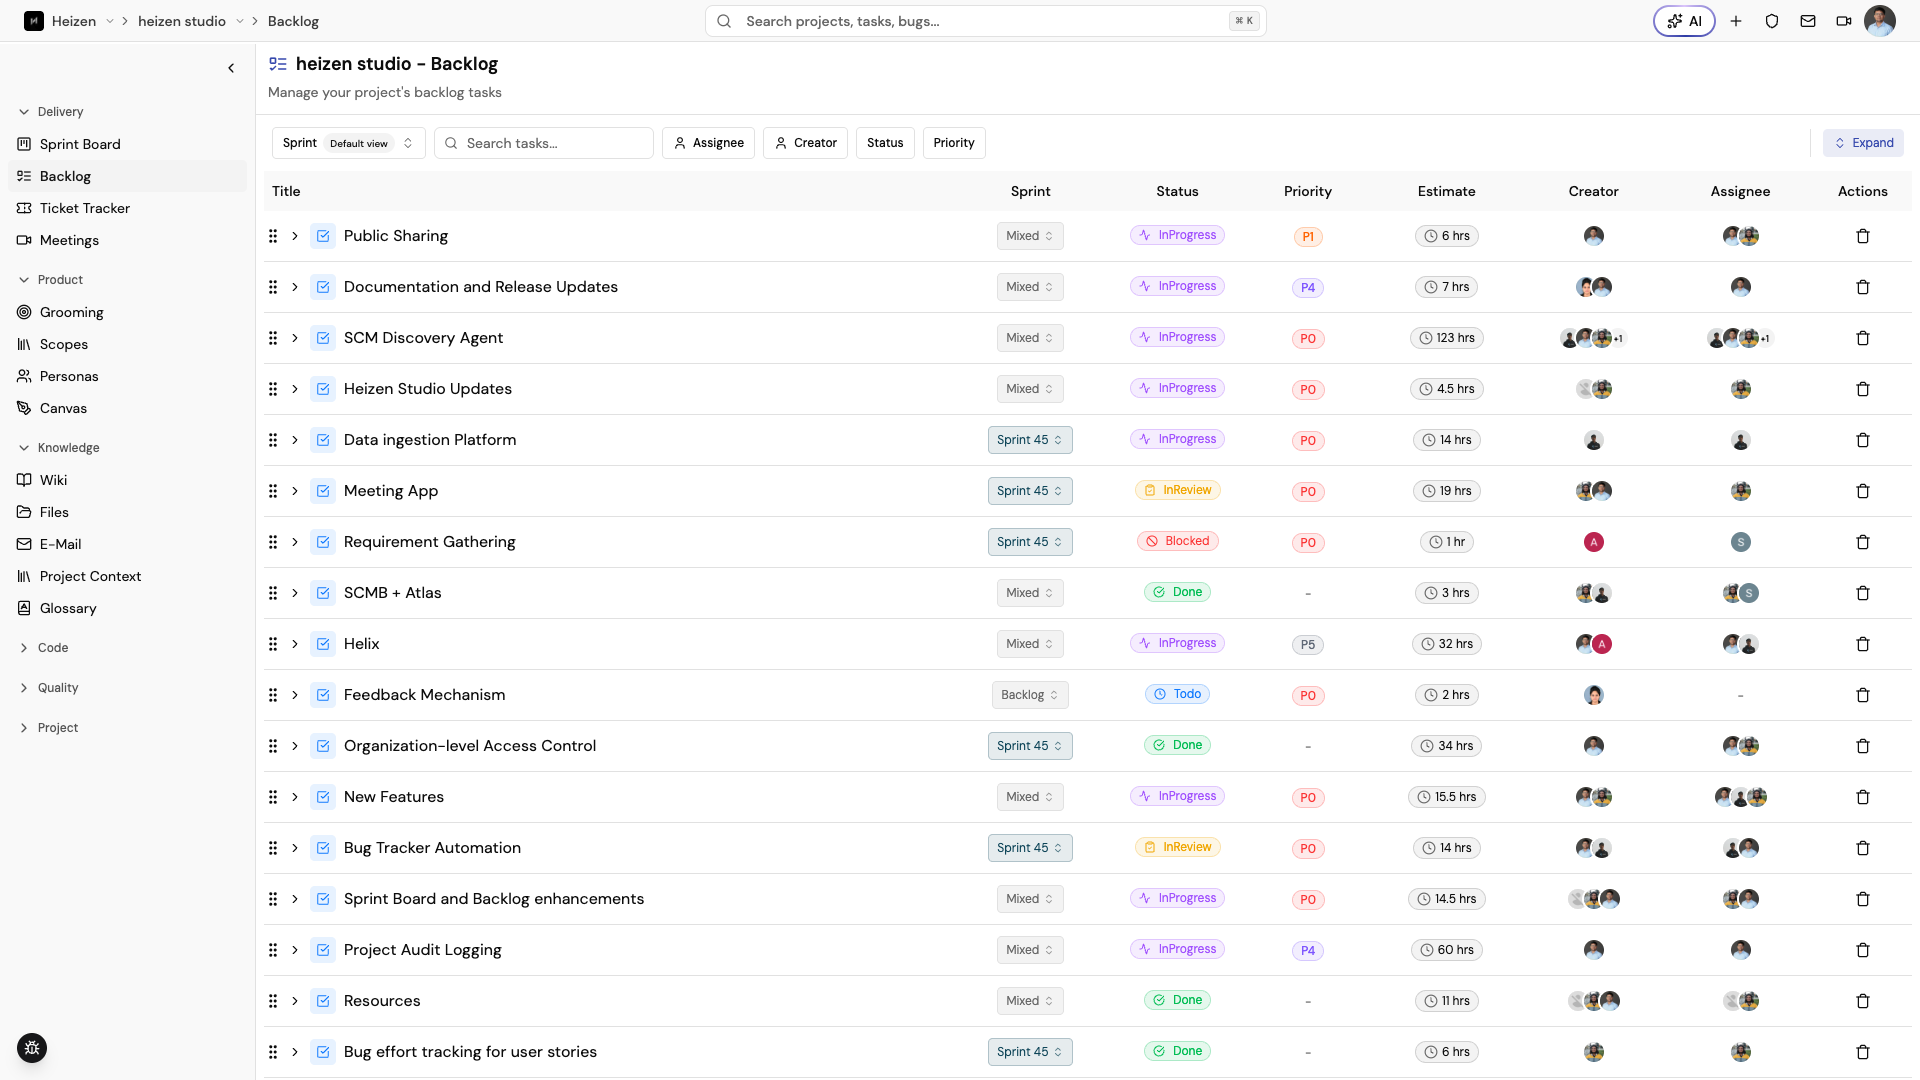Screen dimensions: 1920x1080
Task: Open the Sprint Default view selector
Action: (348, 143)
